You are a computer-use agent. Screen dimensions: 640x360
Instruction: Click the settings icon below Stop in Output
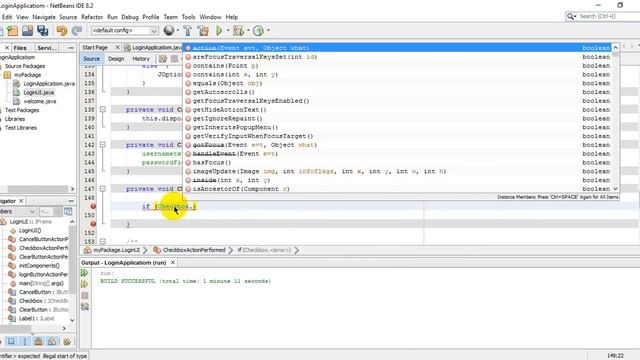pos(84,307)
